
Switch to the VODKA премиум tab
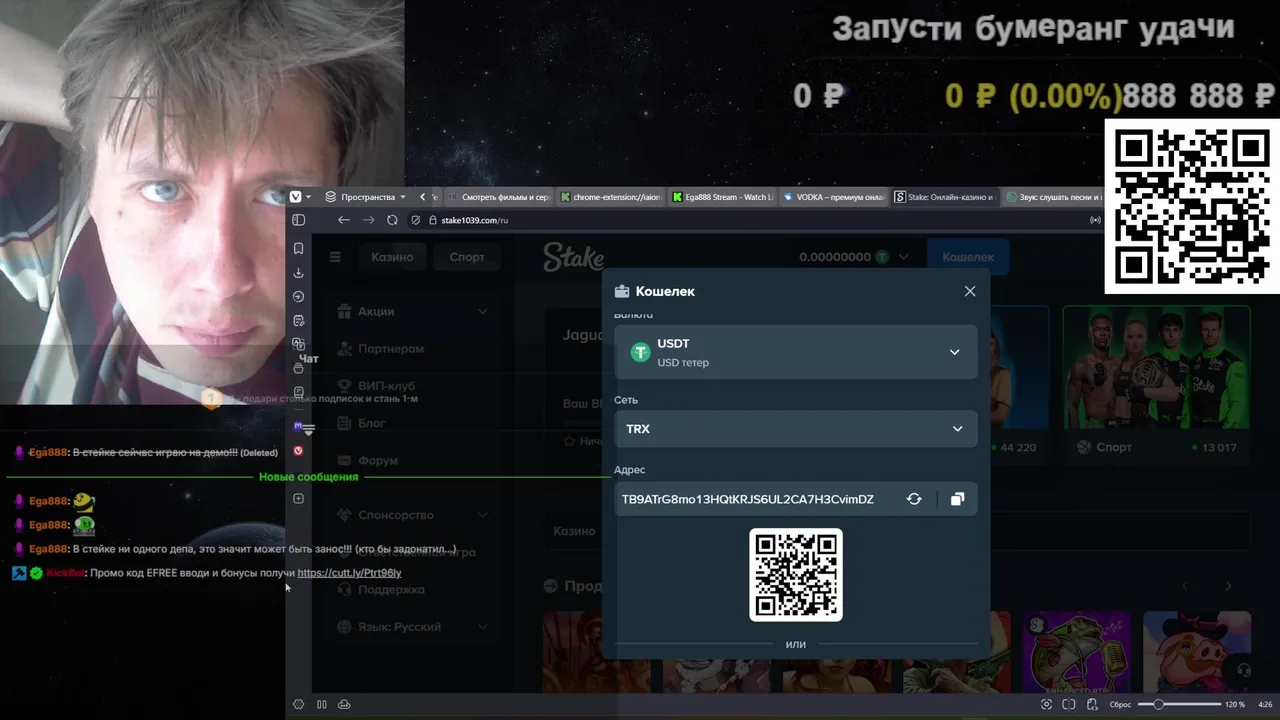click(x=834, y=197)
